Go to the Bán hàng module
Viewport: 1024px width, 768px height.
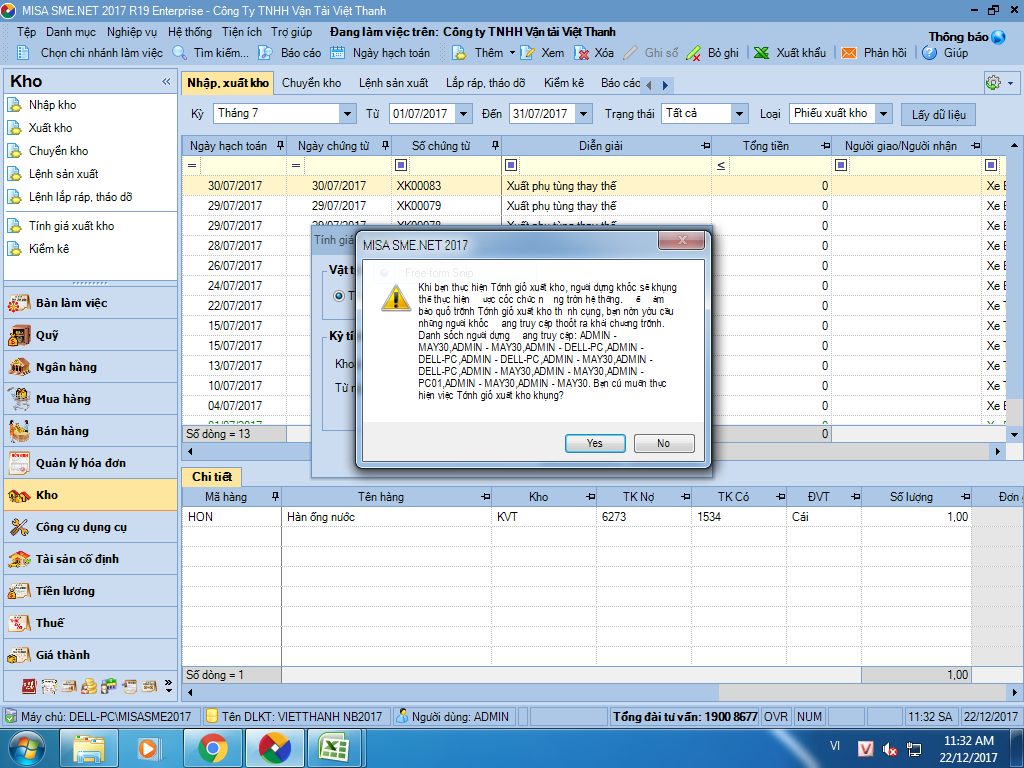pyautogui.click(x=90, y=431)
